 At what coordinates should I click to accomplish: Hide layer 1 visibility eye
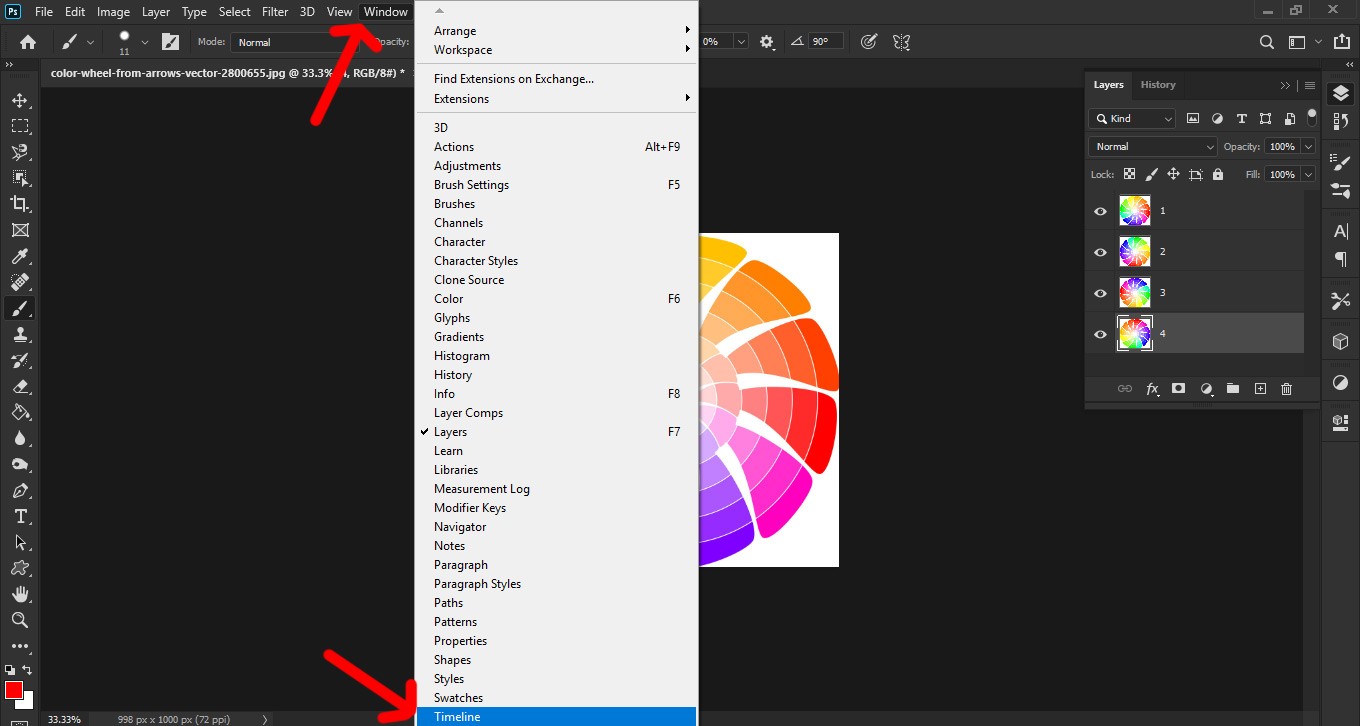pyautogui.click(x=1100, y=211)
